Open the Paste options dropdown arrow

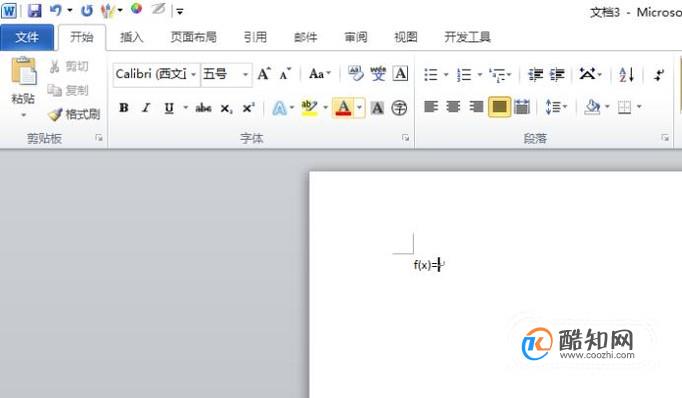[23, 116]
